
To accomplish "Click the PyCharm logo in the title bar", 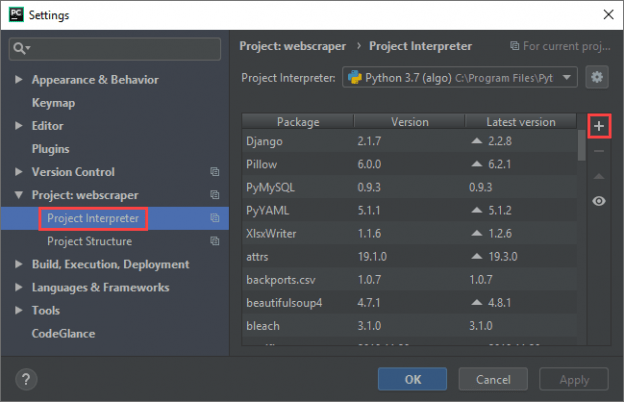I will click(x=16, y=14).
